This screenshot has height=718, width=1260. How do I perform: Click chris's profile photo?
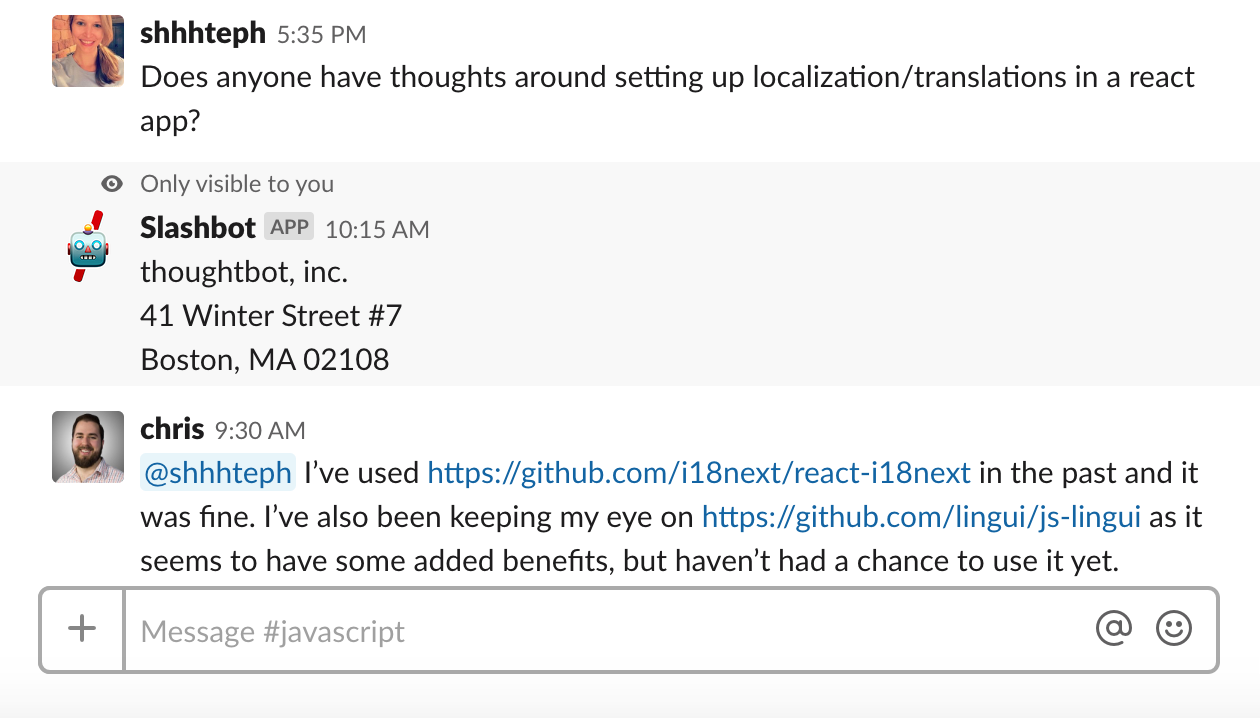click(88, 447)
